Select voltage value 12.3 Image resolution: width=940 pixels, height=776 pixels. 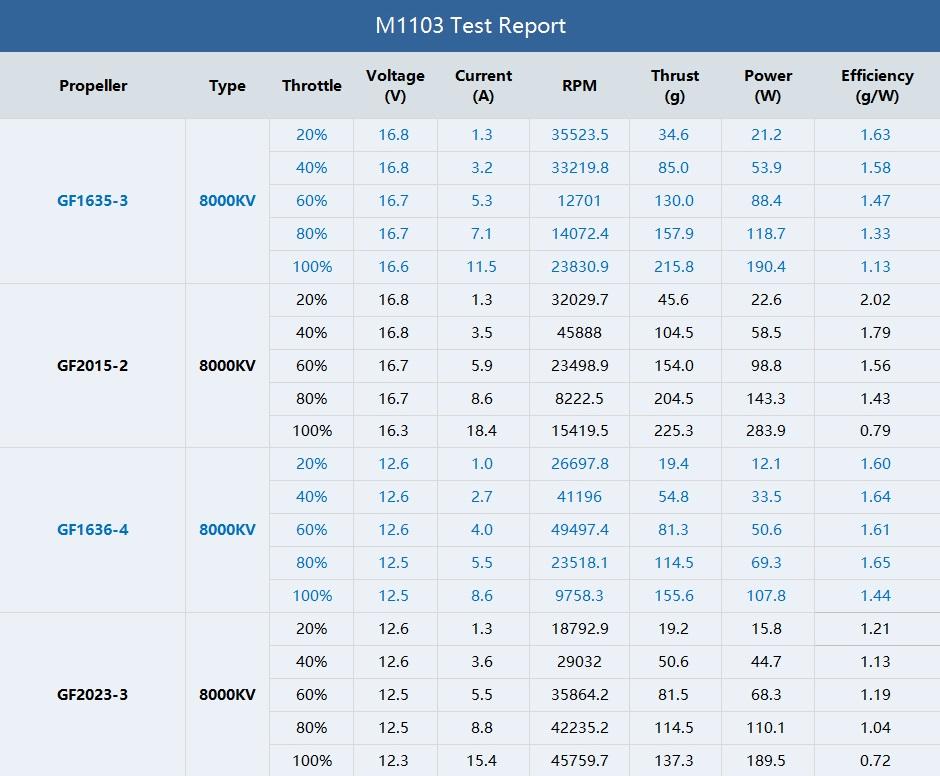click(393, 760)
